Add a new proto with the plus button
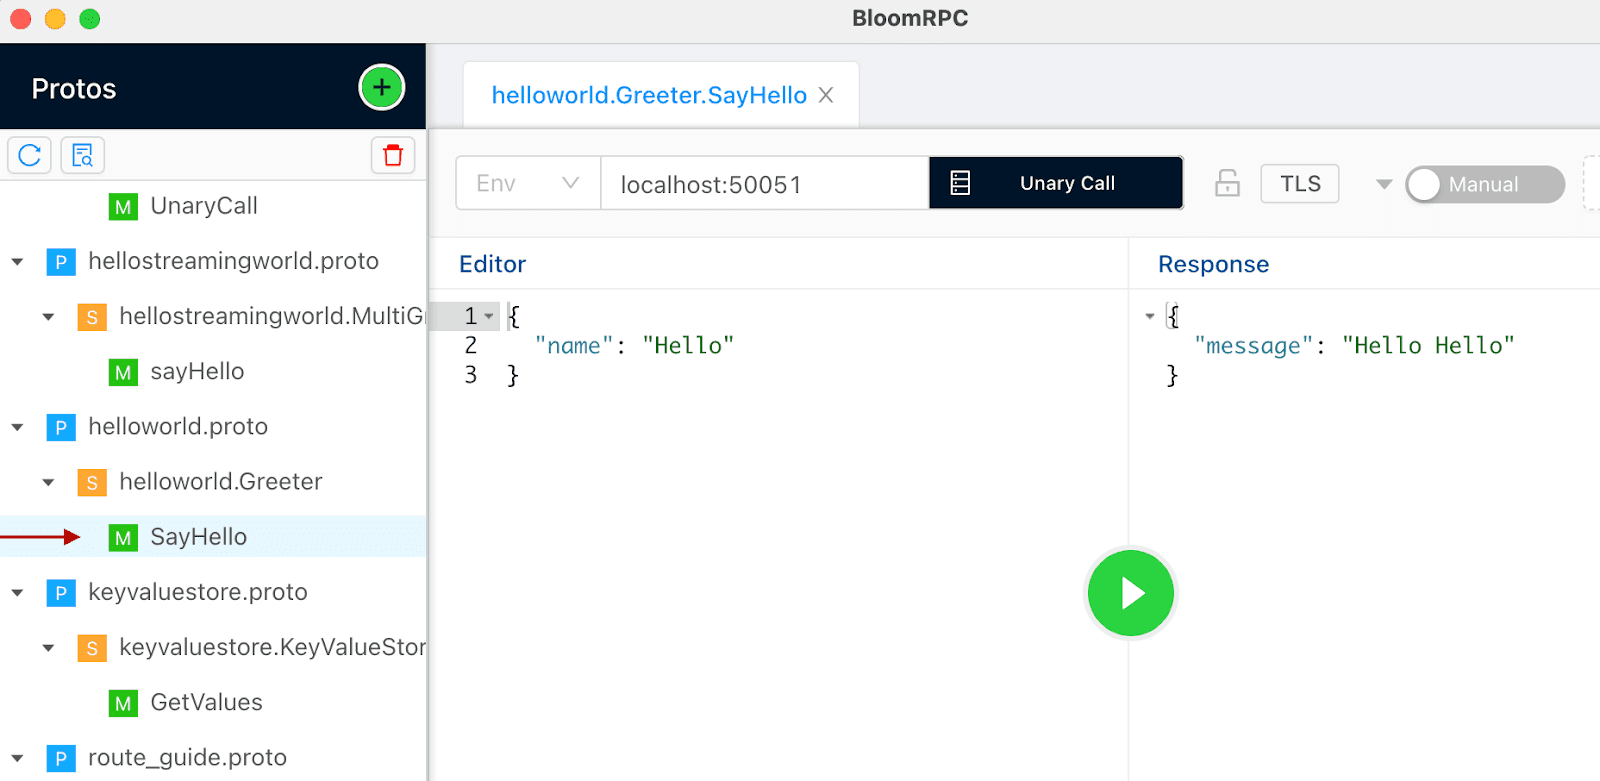Viewport: 1600px width, 781px height. [382, 88]
